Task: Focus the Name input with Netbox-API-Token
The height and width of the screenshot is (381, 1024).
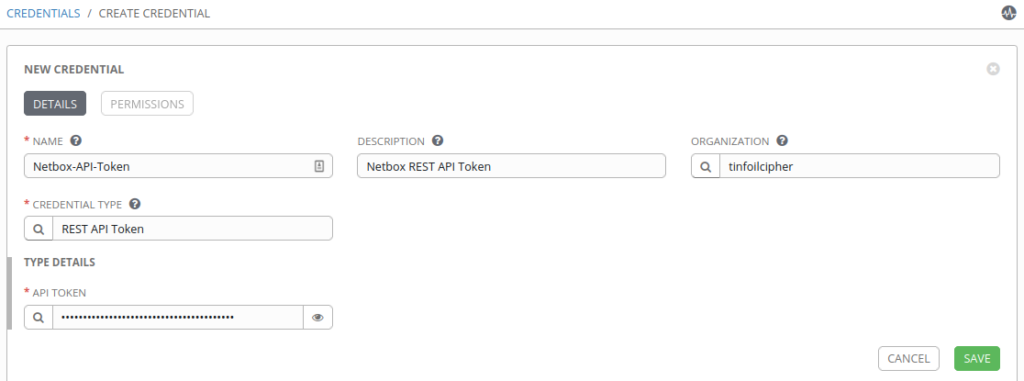Action: pyautogui.click(x=178, y=166)
